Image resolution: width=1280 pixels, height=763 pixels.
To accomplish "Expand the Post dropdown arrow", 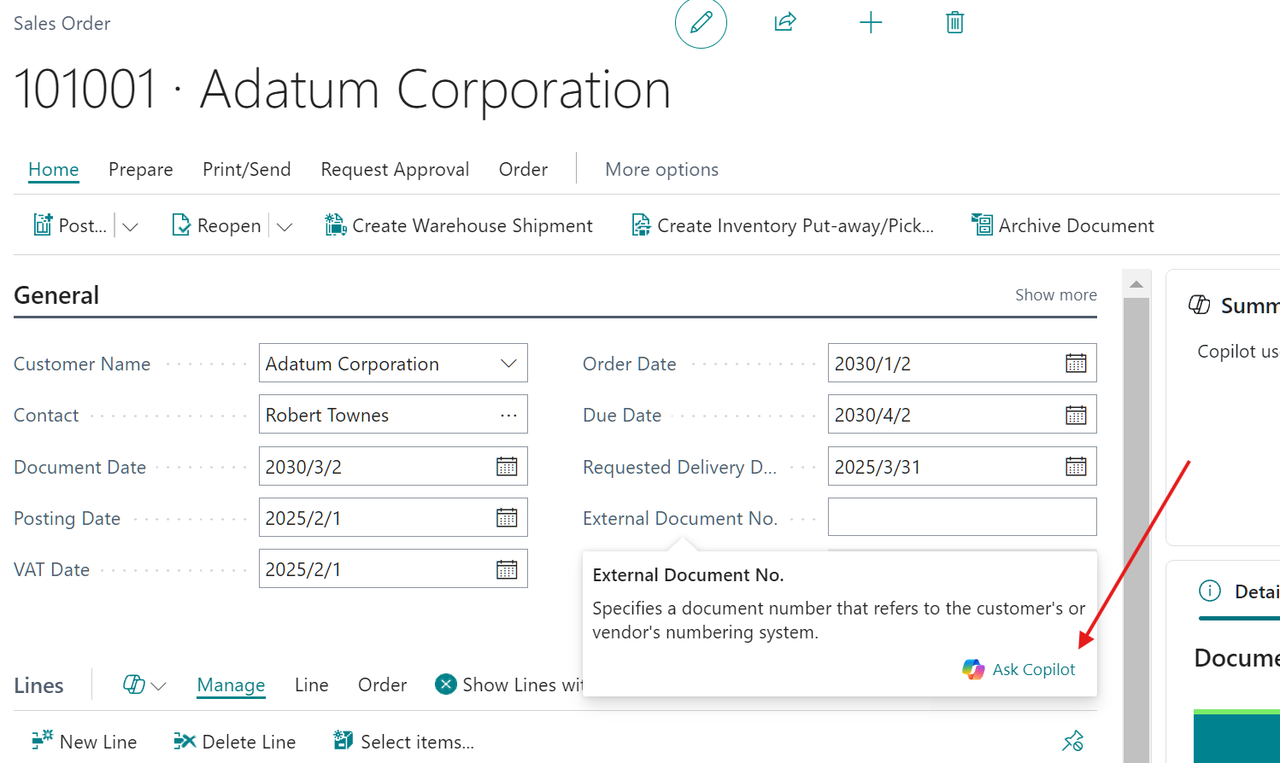I will click(x=130, y=226).
